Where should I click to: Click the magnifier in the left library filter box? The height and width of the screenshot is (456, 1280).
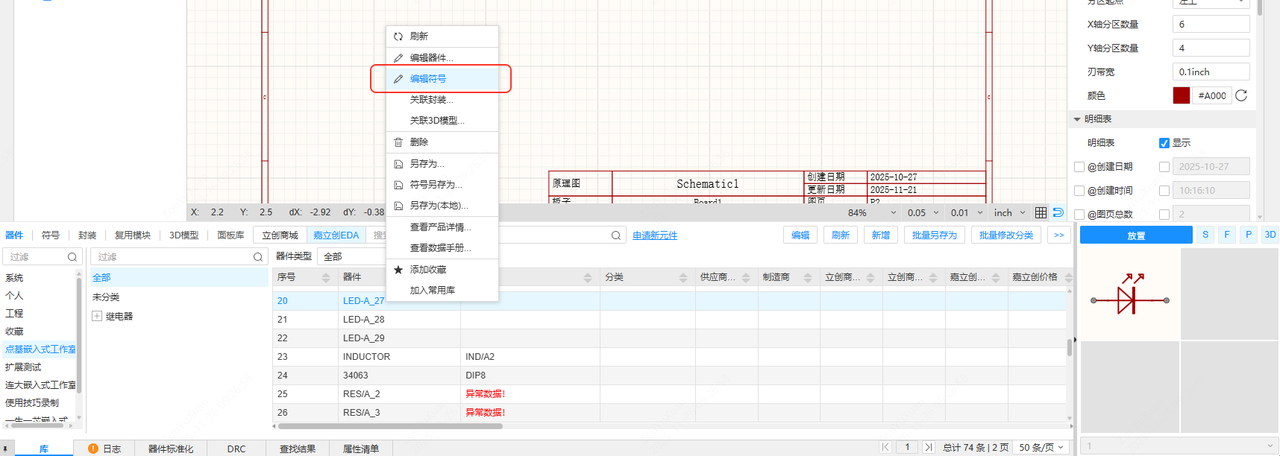click(x=72, y=257)
